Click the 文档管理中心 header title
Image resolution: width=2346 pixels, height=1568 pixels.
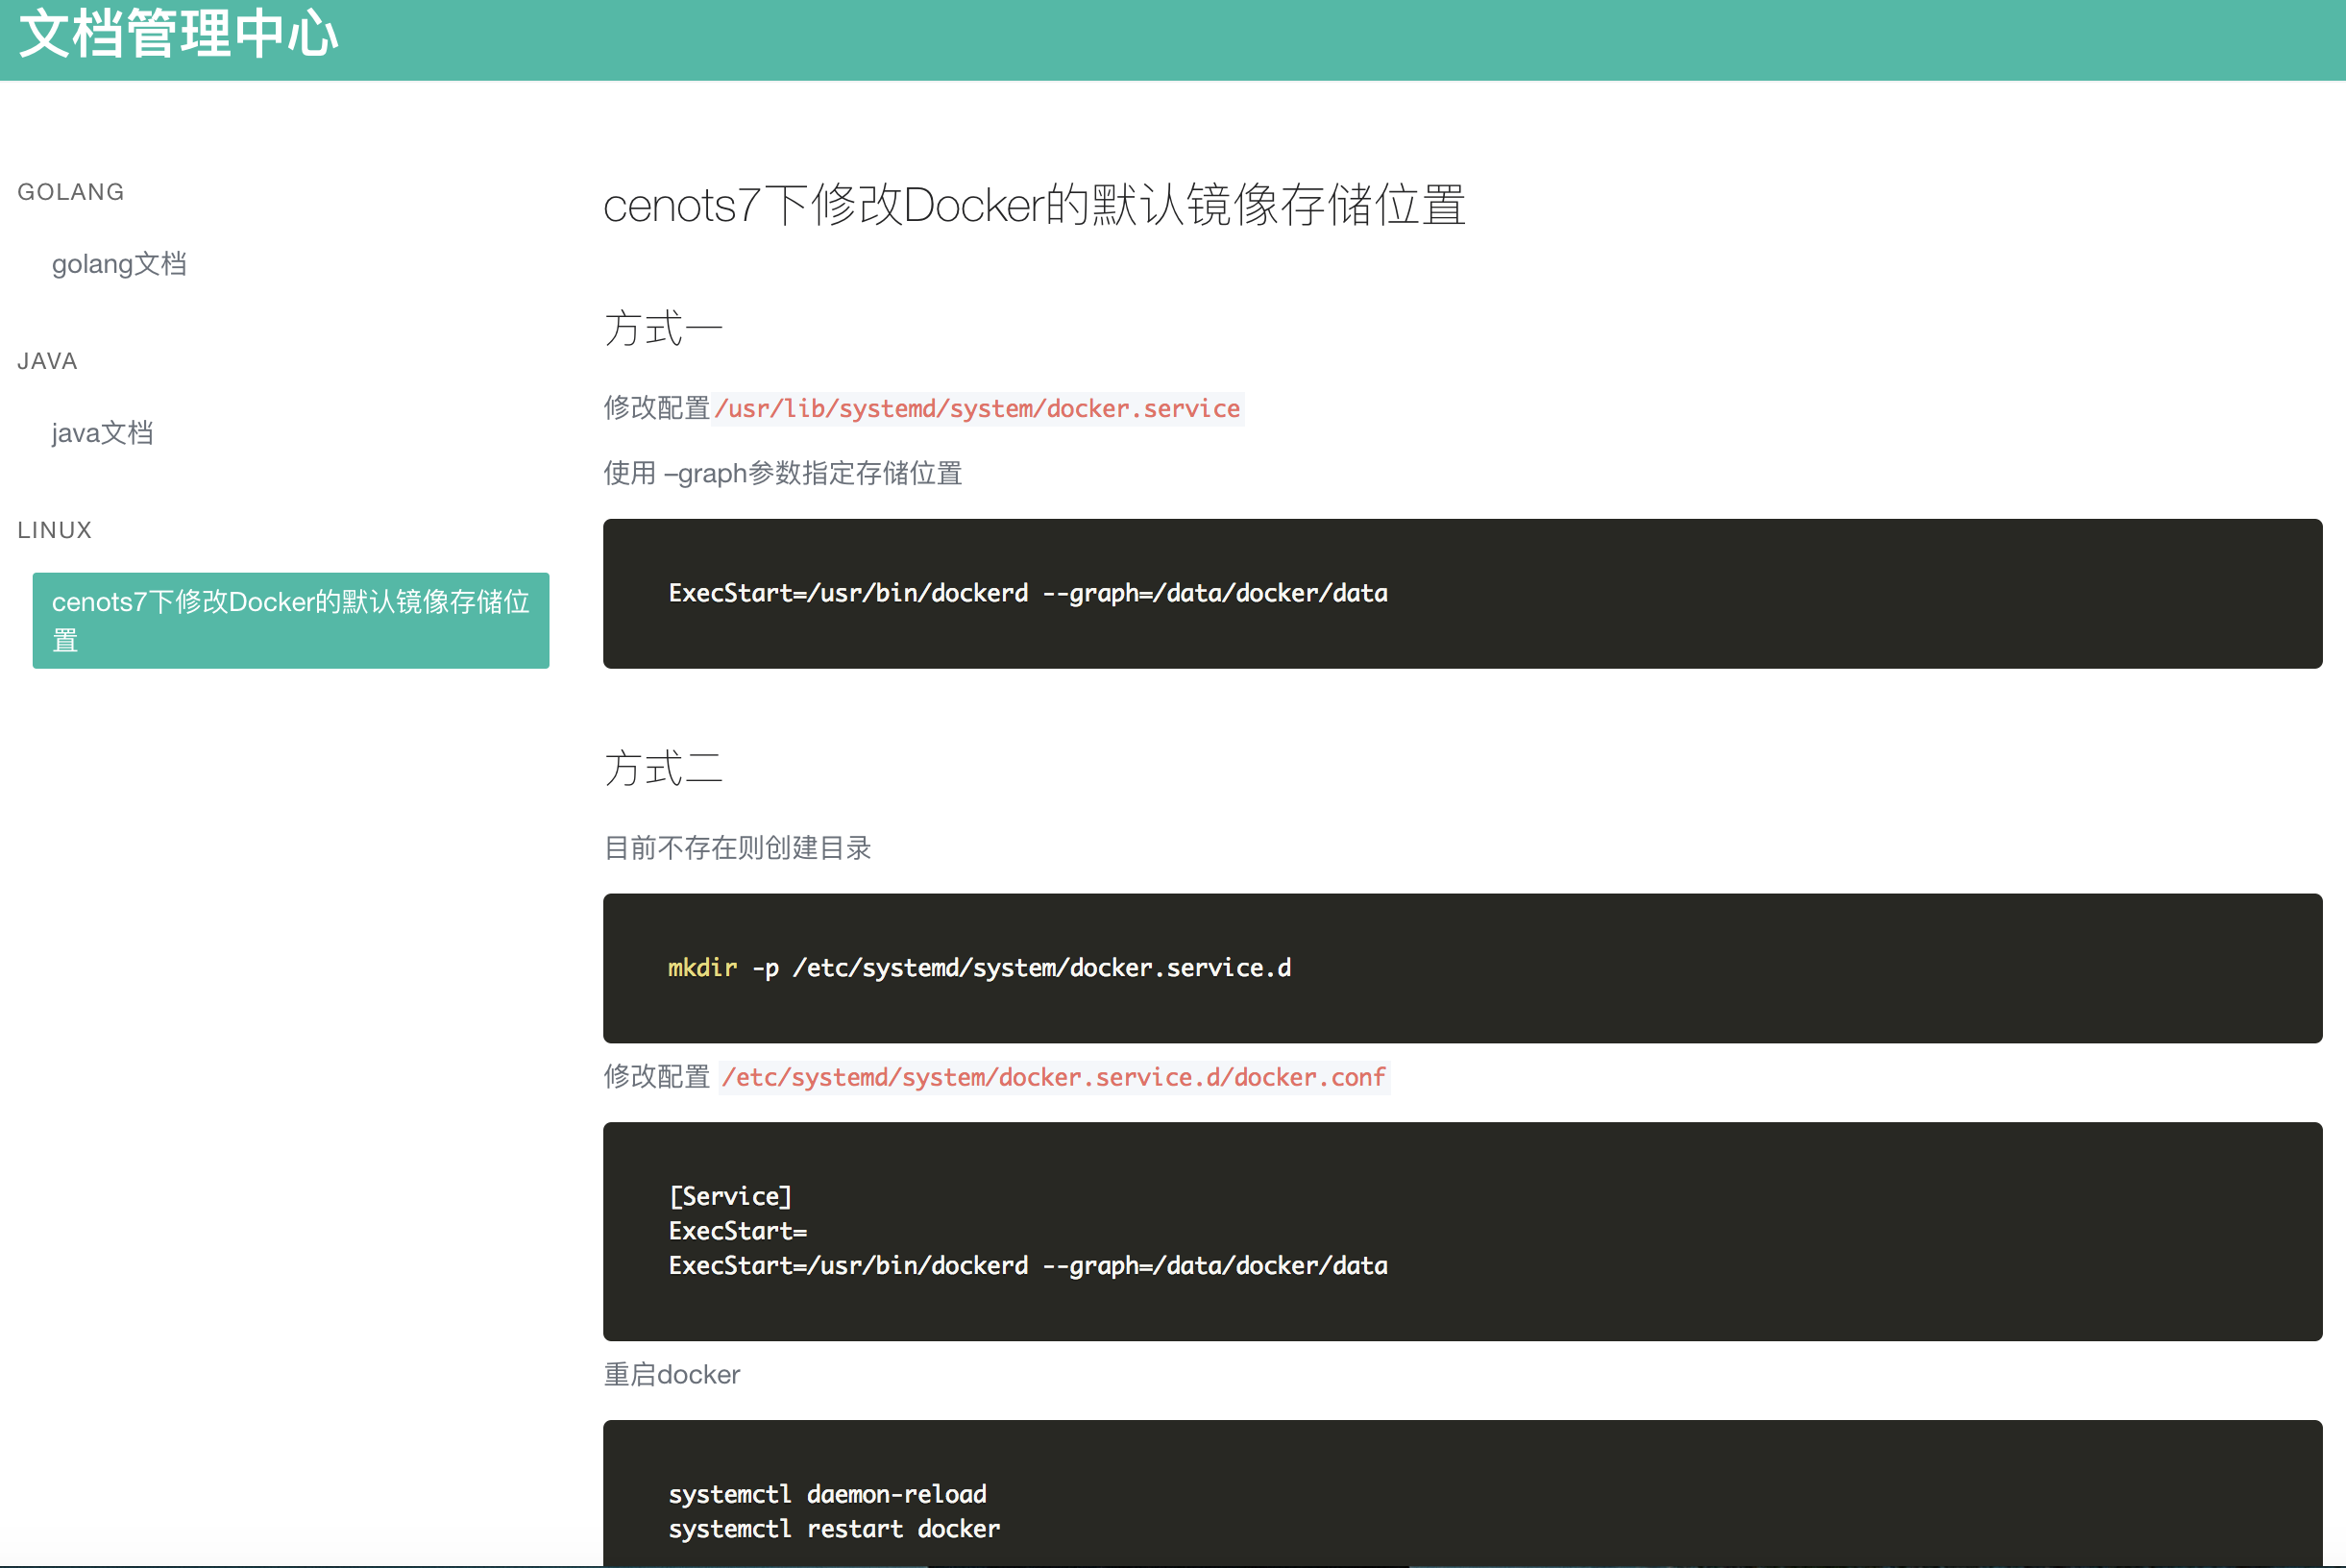(x=178, y=34)
